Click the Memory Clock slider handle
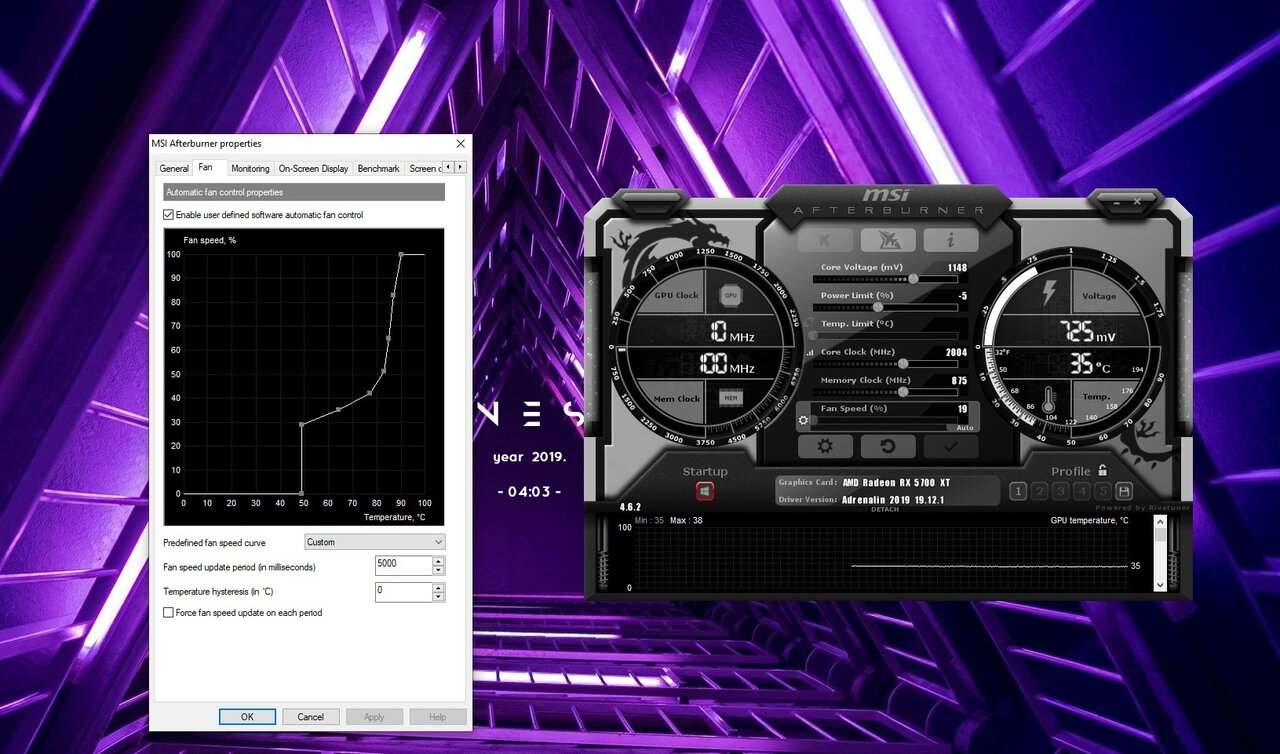Viewport: 1280px width, 754px height. [903, 392]
